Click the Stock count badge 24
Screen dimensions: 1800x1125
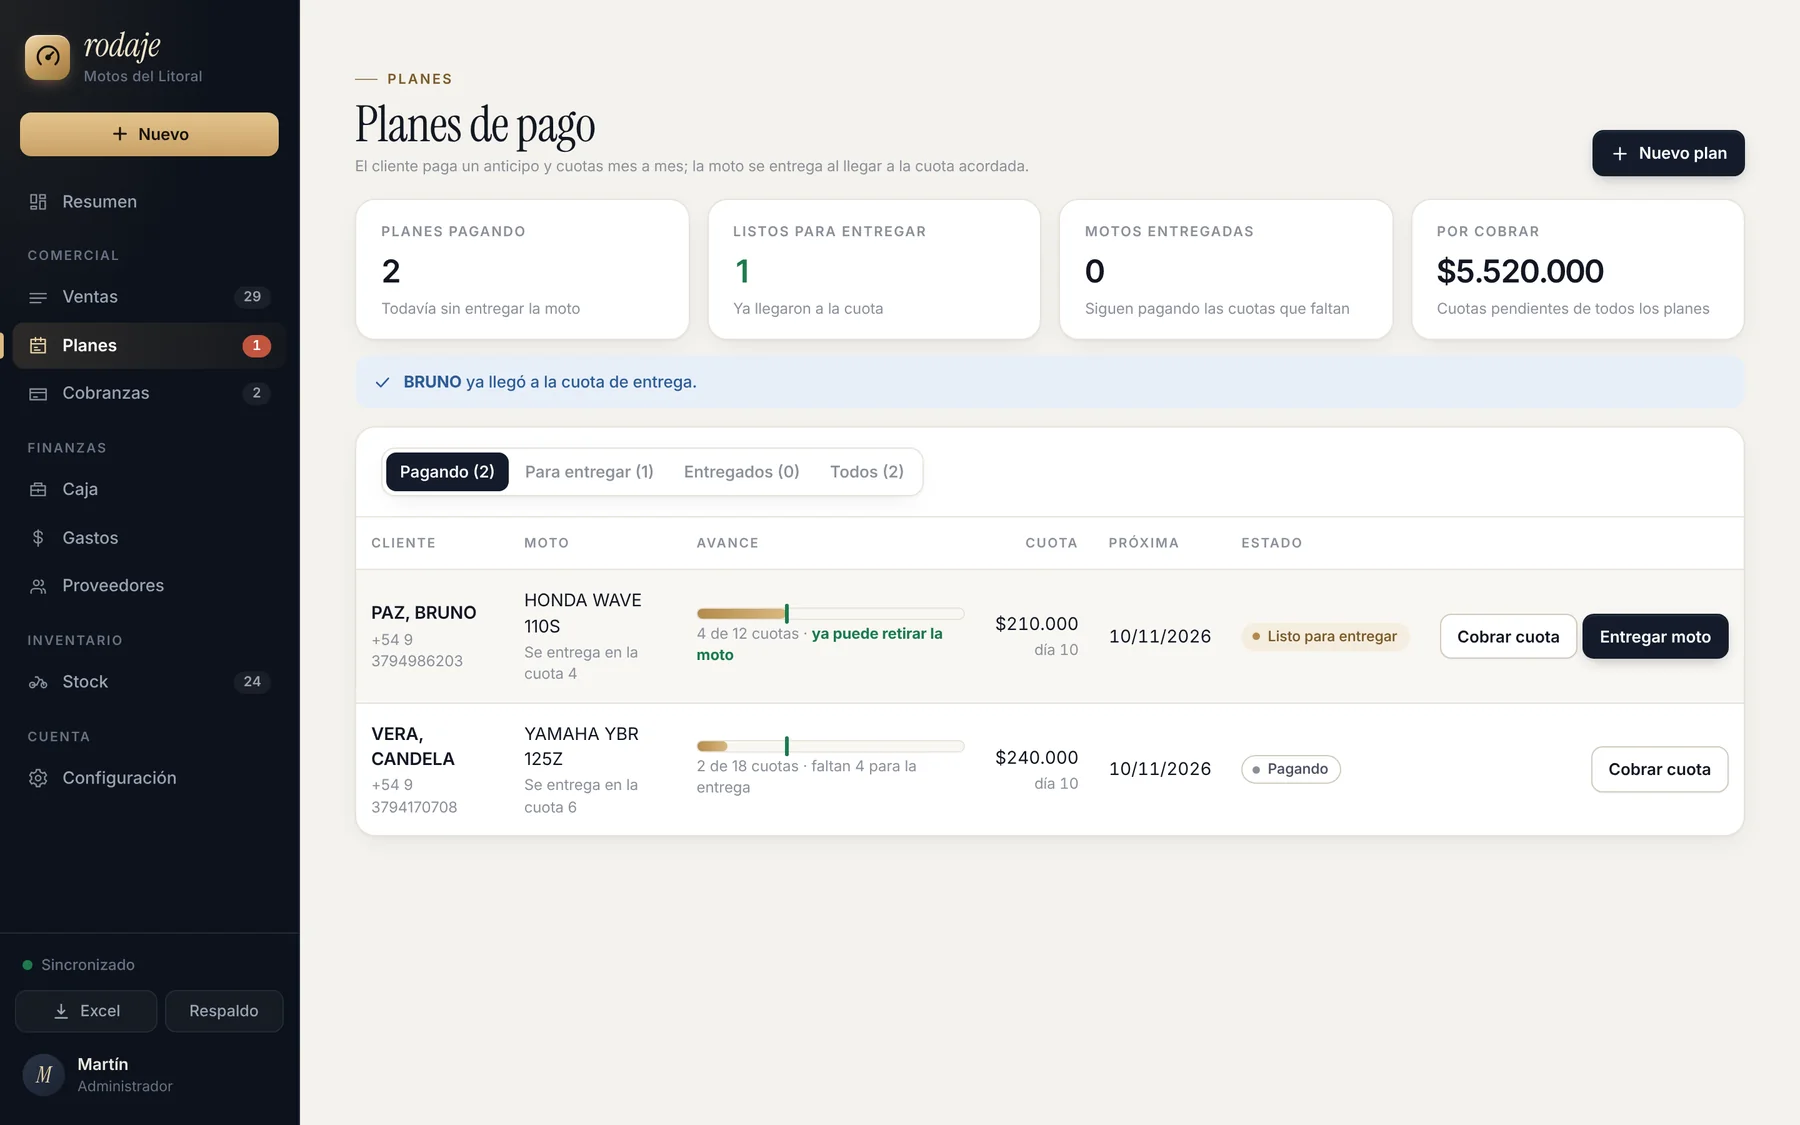[x=252, y=682]
